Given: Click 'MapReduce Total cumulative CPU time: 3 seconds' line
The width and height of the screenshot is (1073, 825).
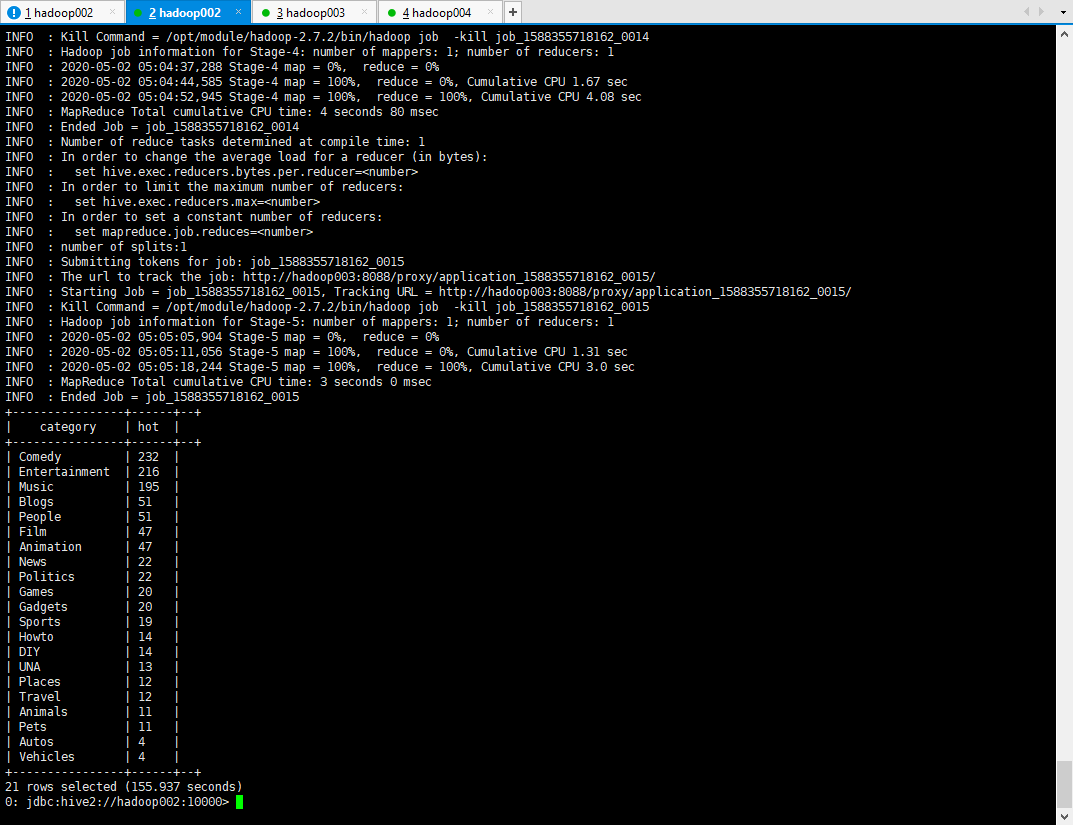Looking at the screenshot, I should click(x=218, y=382).
